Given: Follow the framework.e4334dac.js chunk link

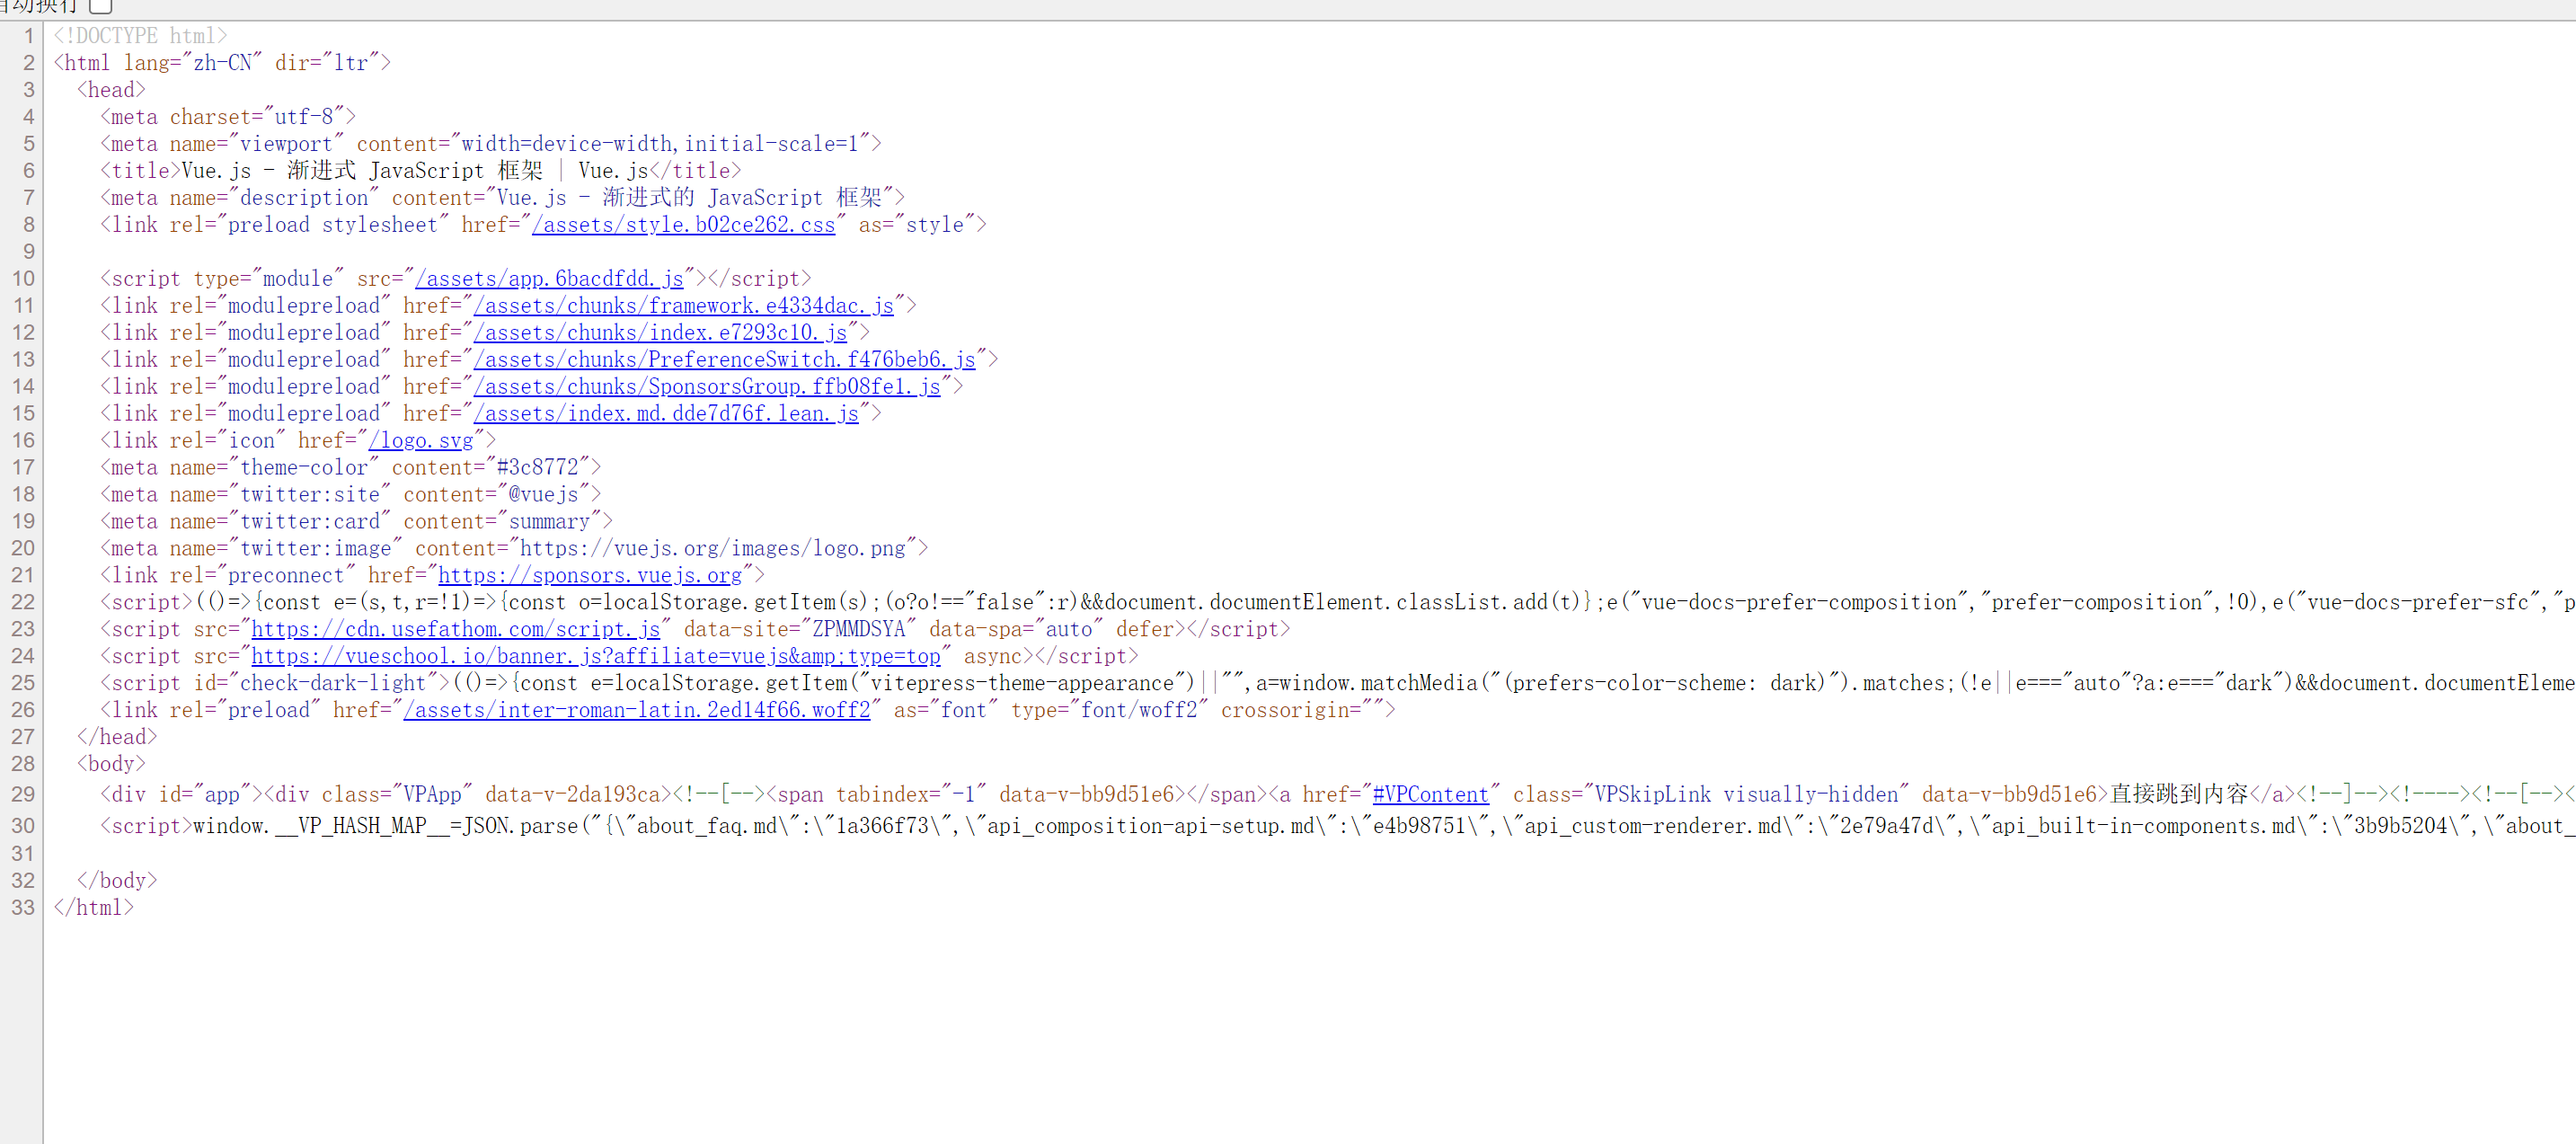Looking at the screenshot, I should (x=683, y=306).
